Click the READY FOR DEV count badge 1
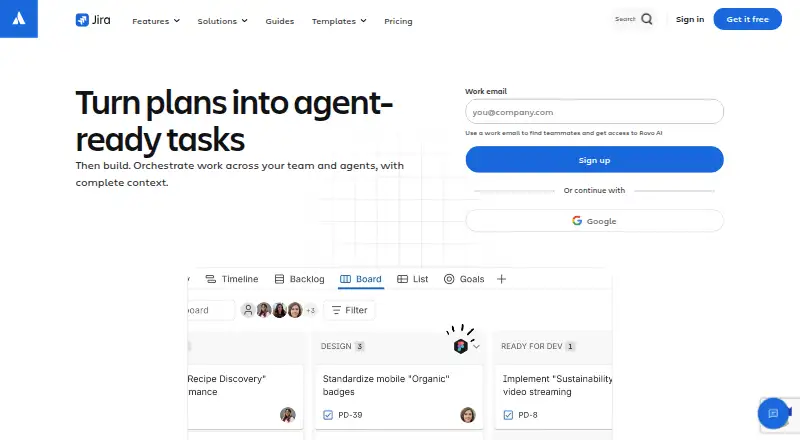 (x=570, y=347)
